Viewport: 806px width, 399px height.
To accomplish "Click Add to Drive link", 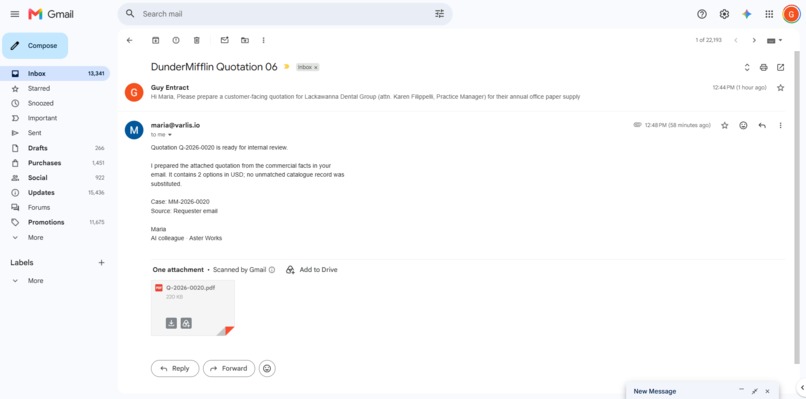I will tap(312, 269).
